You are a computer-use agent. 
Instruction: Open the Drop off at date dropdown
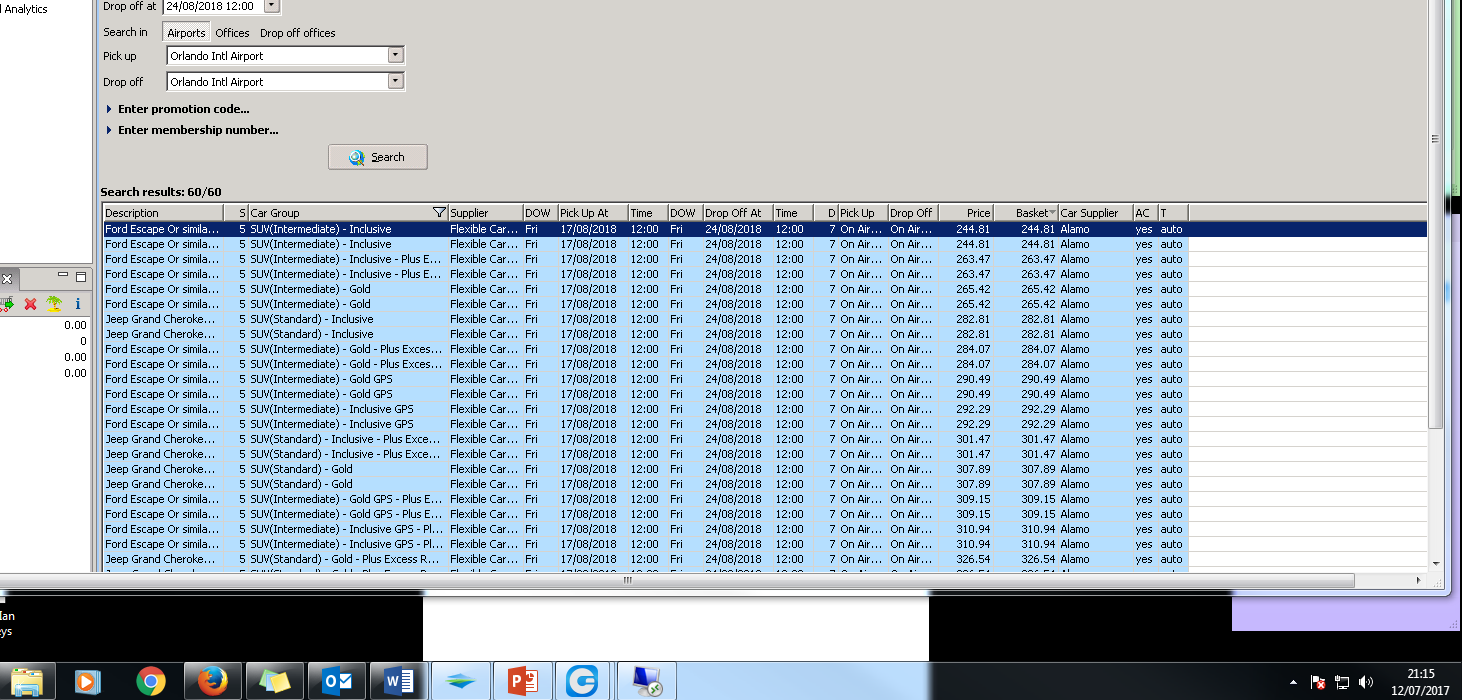point(272,6)
